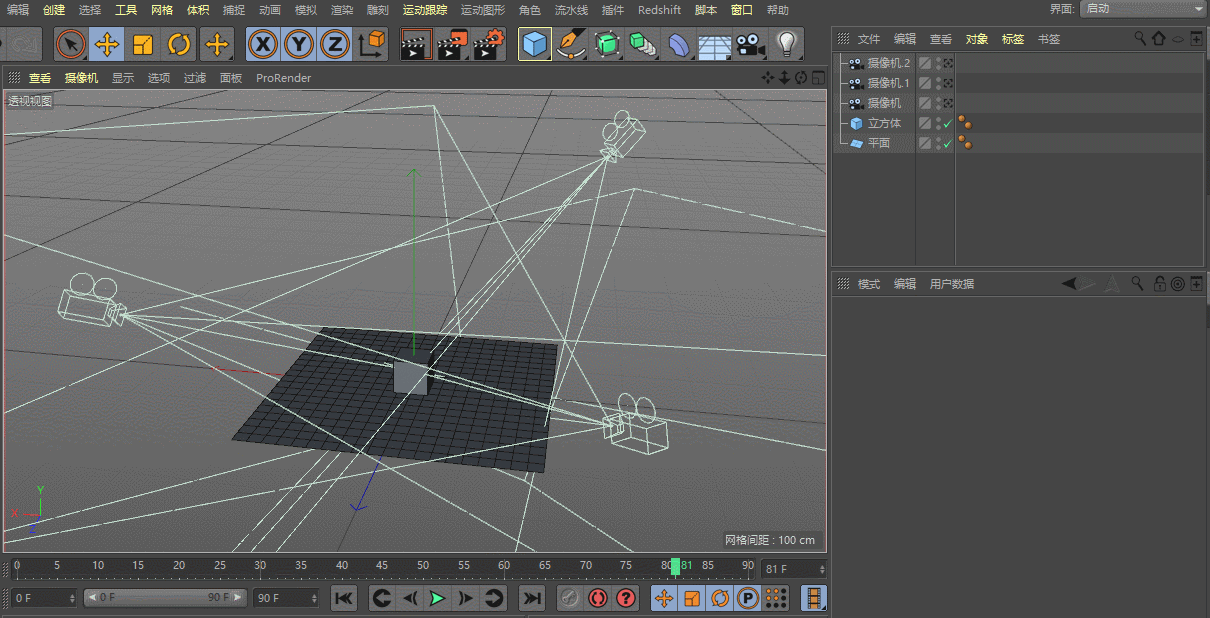
Task: Select the 平面 object in the list
Action: coord(878,144)
